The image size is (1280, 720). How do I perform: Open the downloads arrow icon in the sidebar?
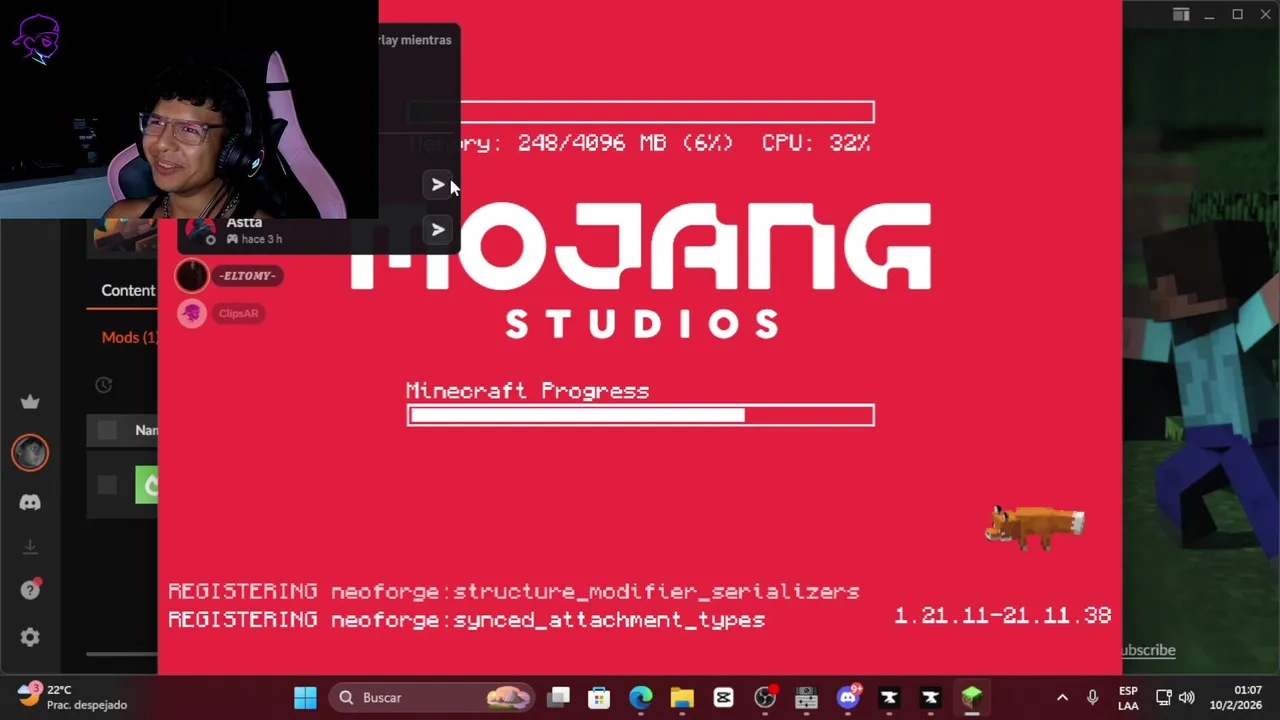point(30,547)
